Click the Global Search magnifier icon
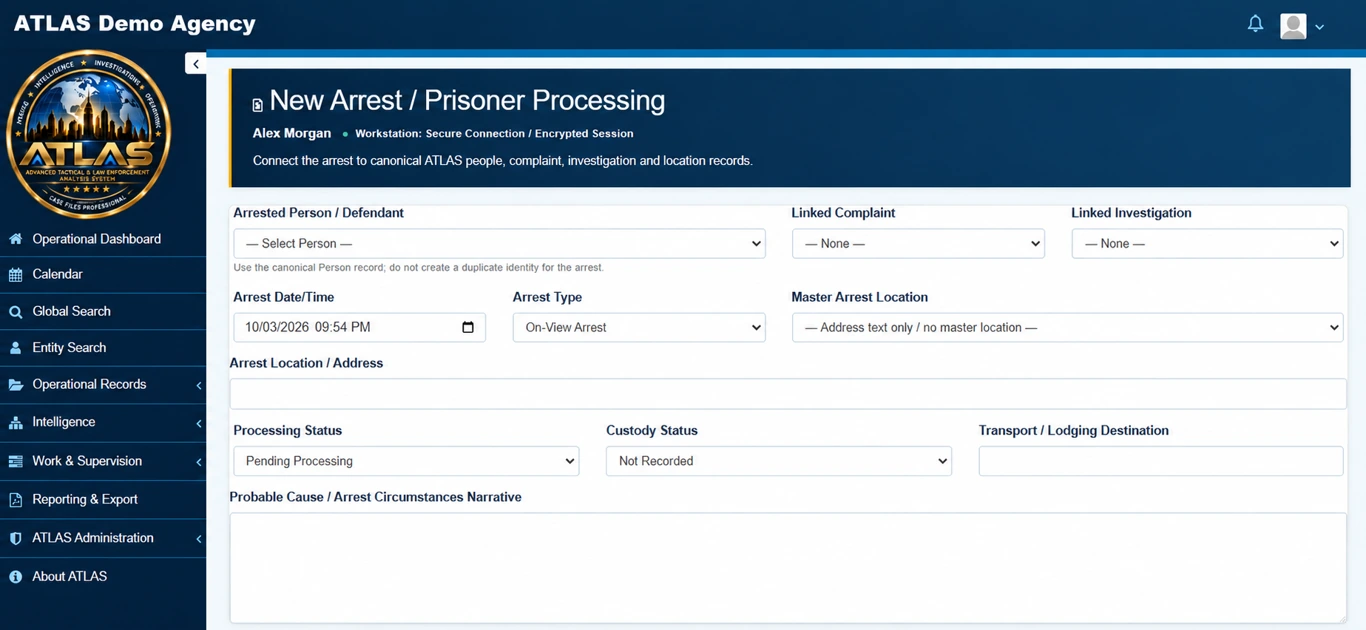 [x=16, y=312]
